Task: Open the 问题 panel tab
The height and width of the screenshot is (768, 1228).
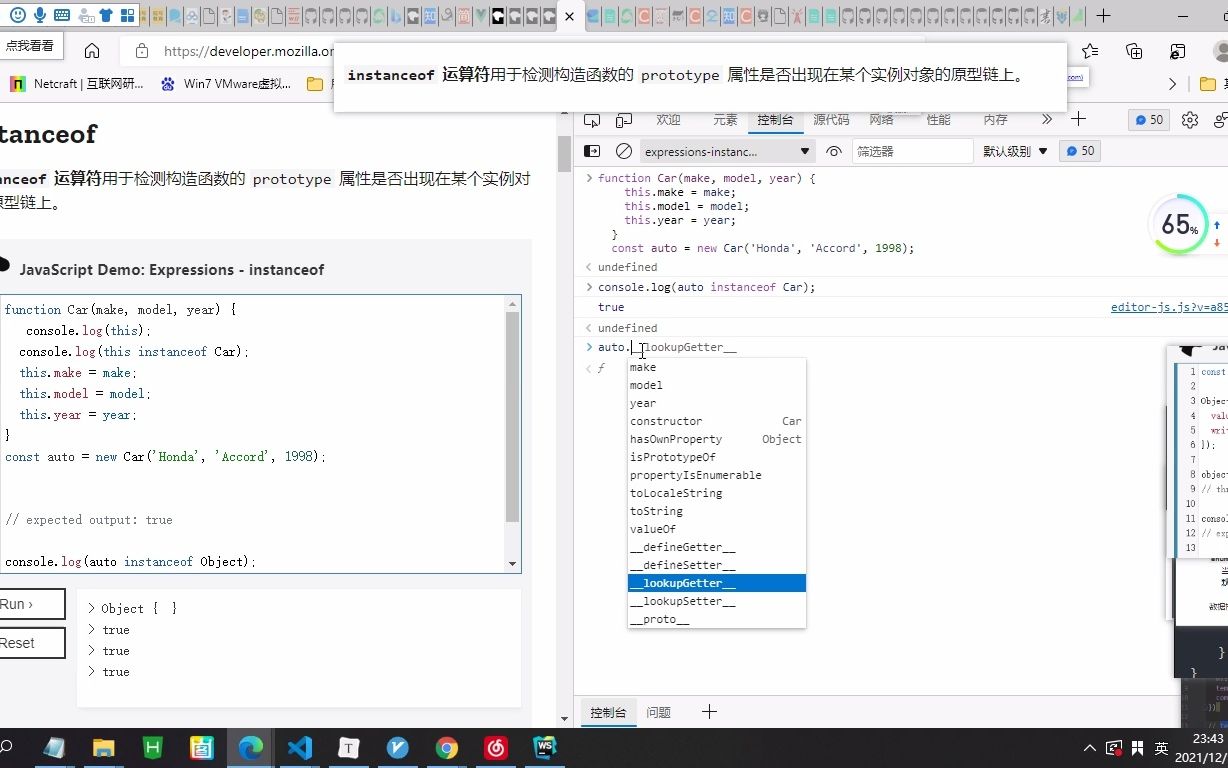Action: [658, 712]
